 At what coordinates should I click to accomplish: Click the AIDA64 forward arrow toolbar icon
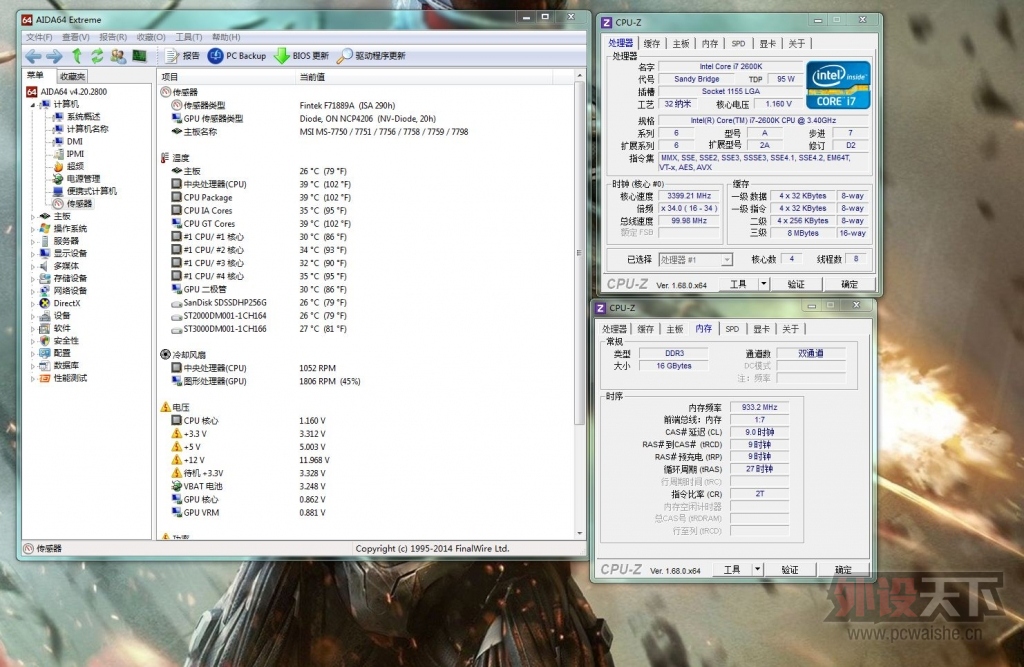(x=54, y=56)
